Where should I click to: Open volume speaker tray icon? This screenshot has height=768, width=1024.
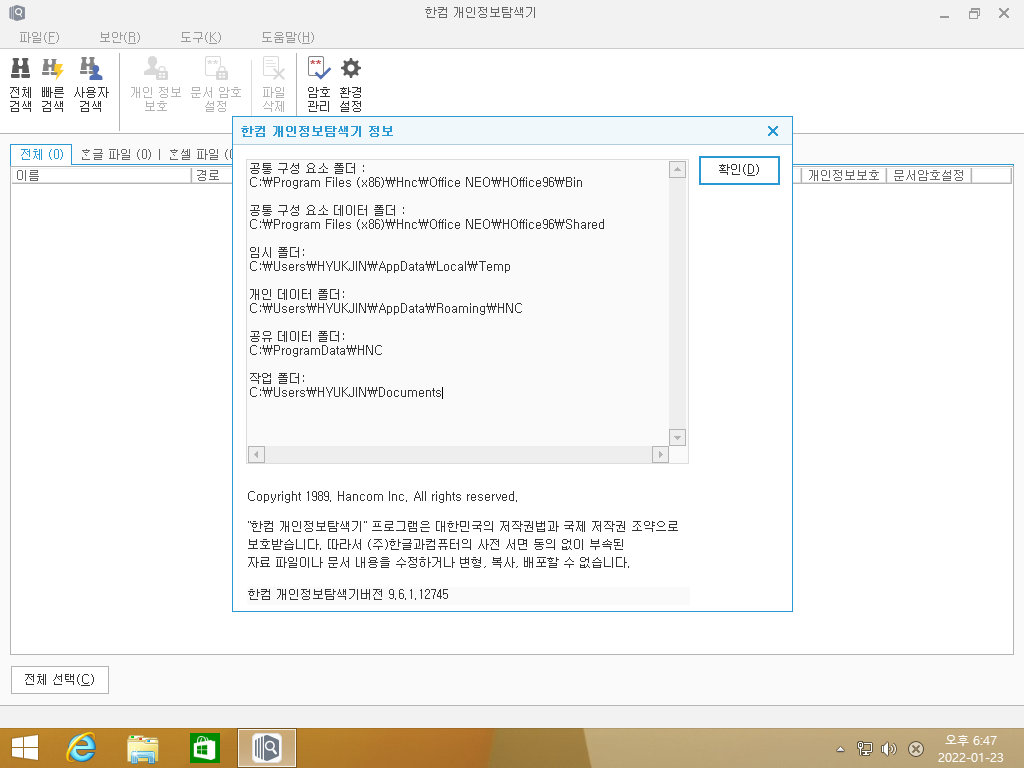889,749
